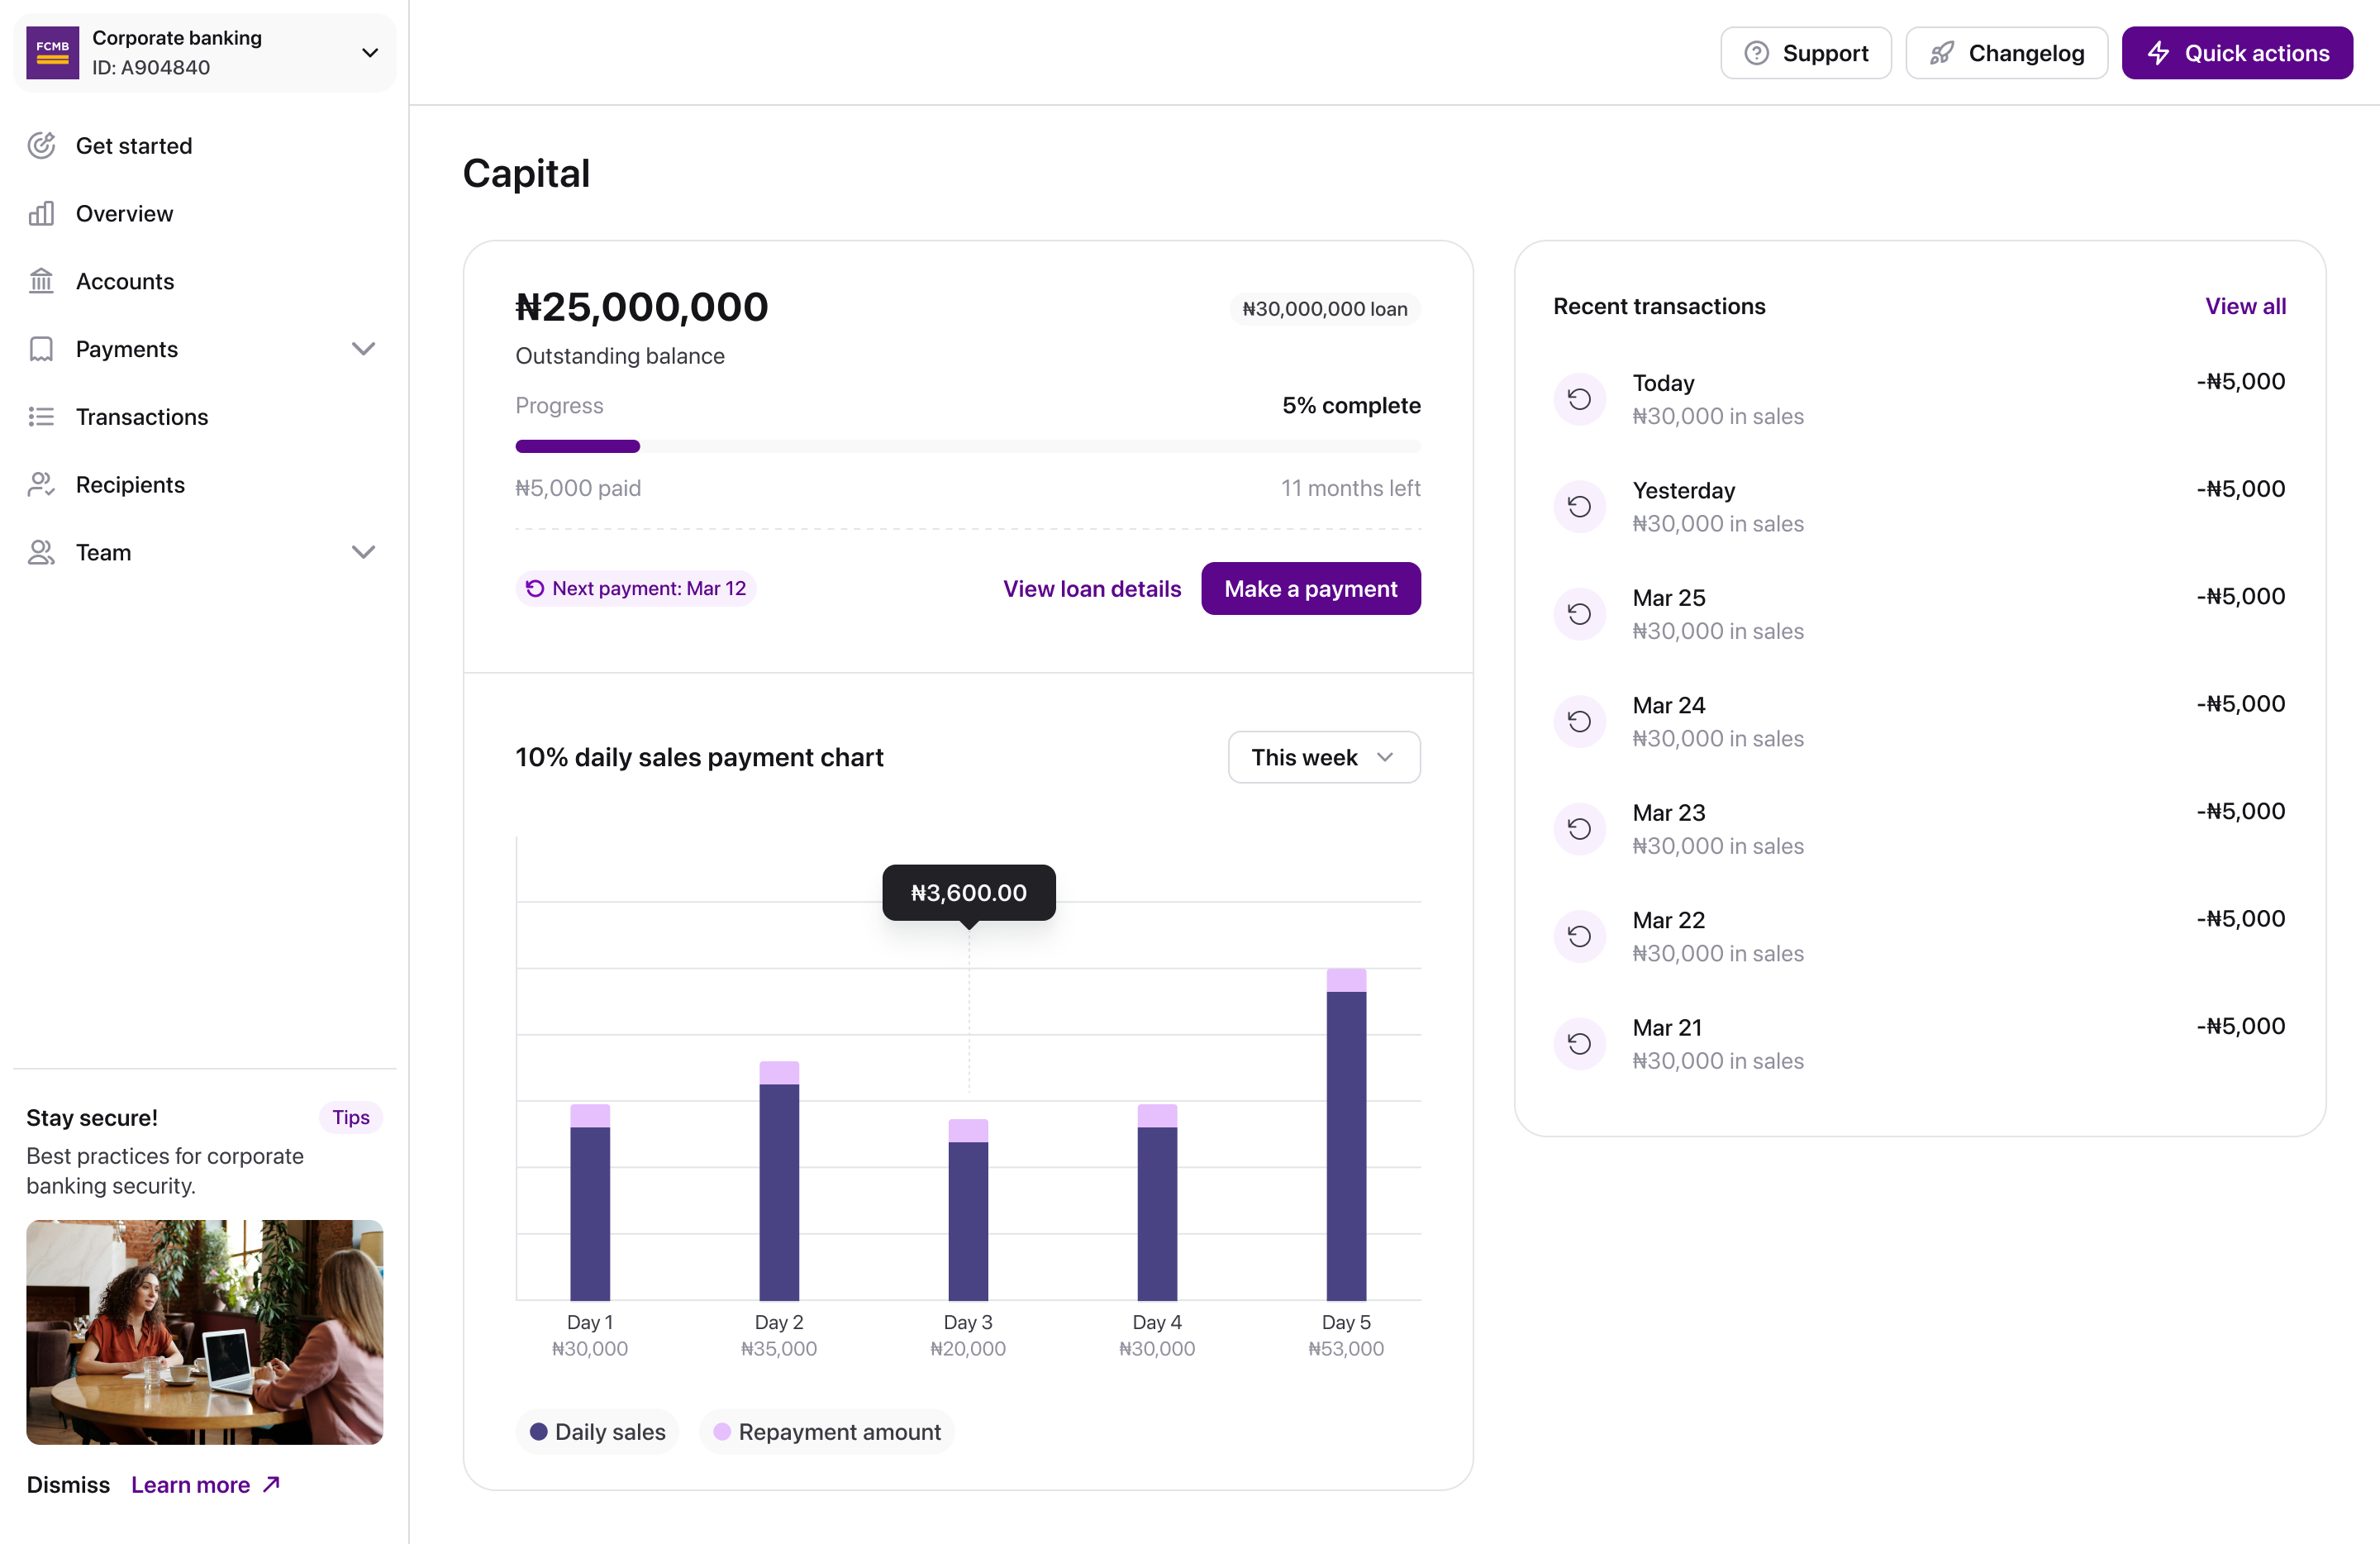
Task: Click the Support button
Action: [x=1805, y=53]
